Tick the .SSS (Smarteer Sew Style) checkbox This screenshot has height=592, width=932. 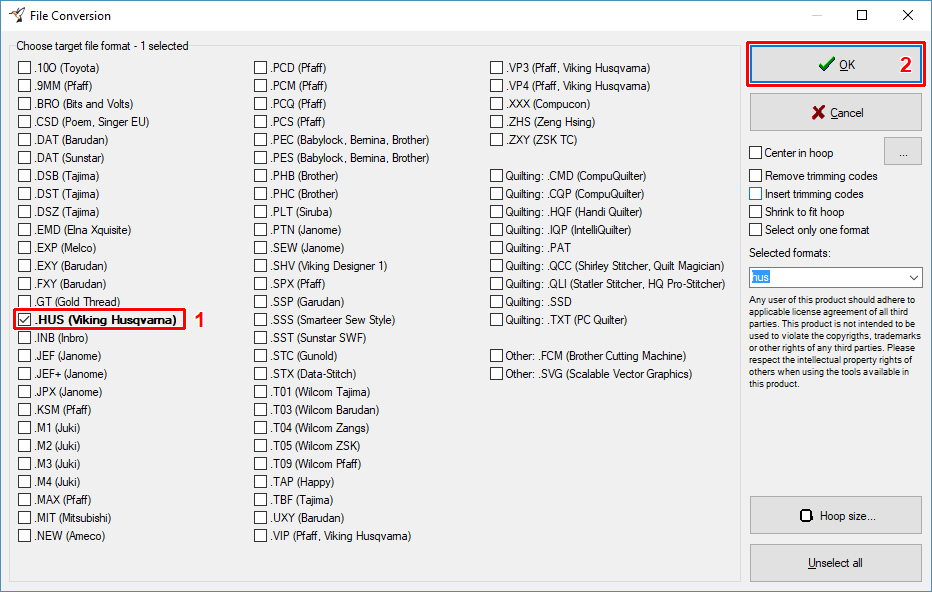[260, 320]
